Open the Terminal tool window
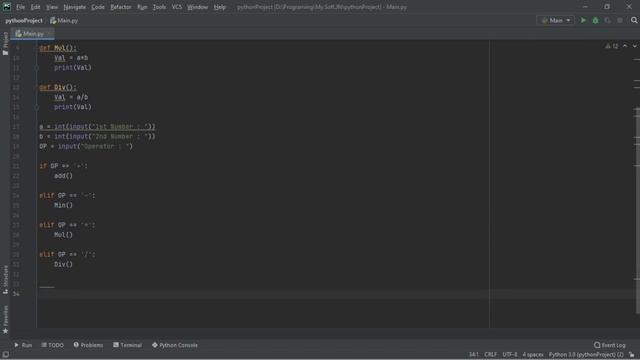Image resolution: width=640 pixels, height=360 pixels. coord(127,345)
